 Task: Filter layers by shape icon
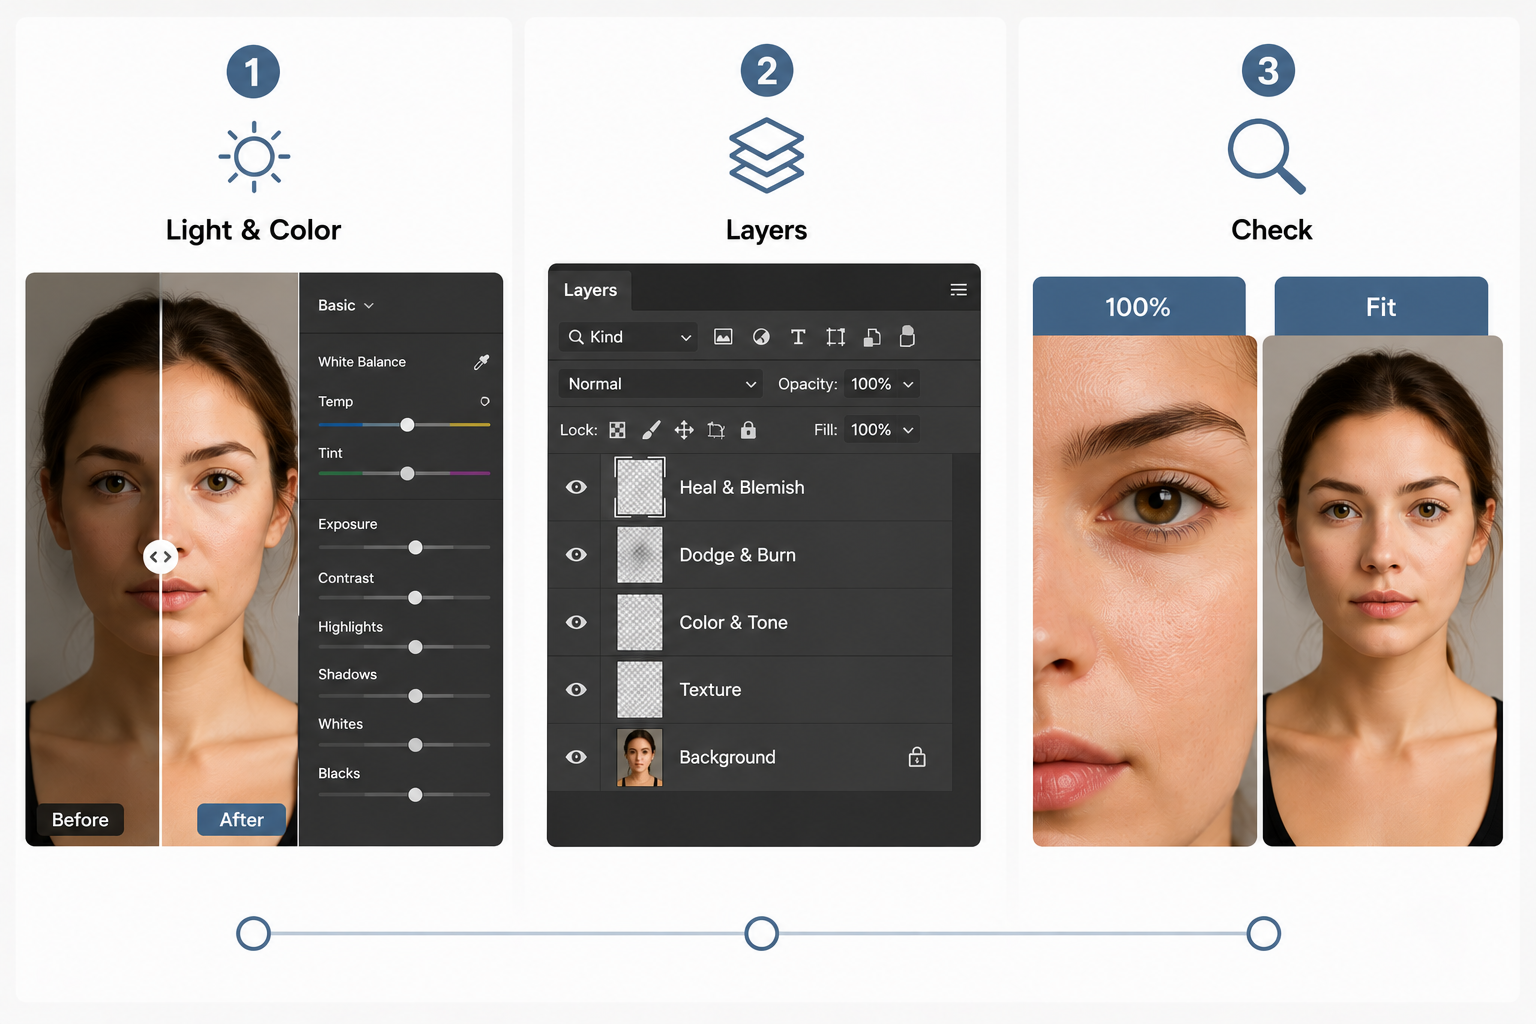pos(835,337)
